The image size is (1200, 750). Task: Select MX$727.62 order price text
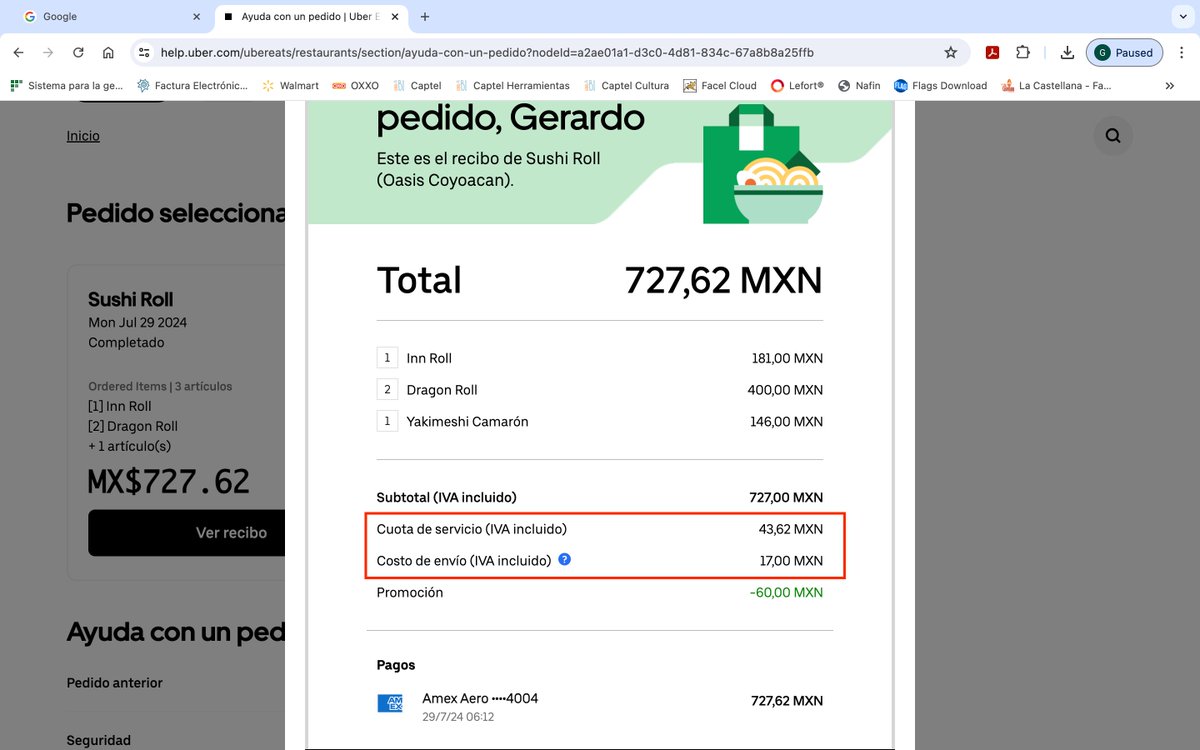[169, 482]
